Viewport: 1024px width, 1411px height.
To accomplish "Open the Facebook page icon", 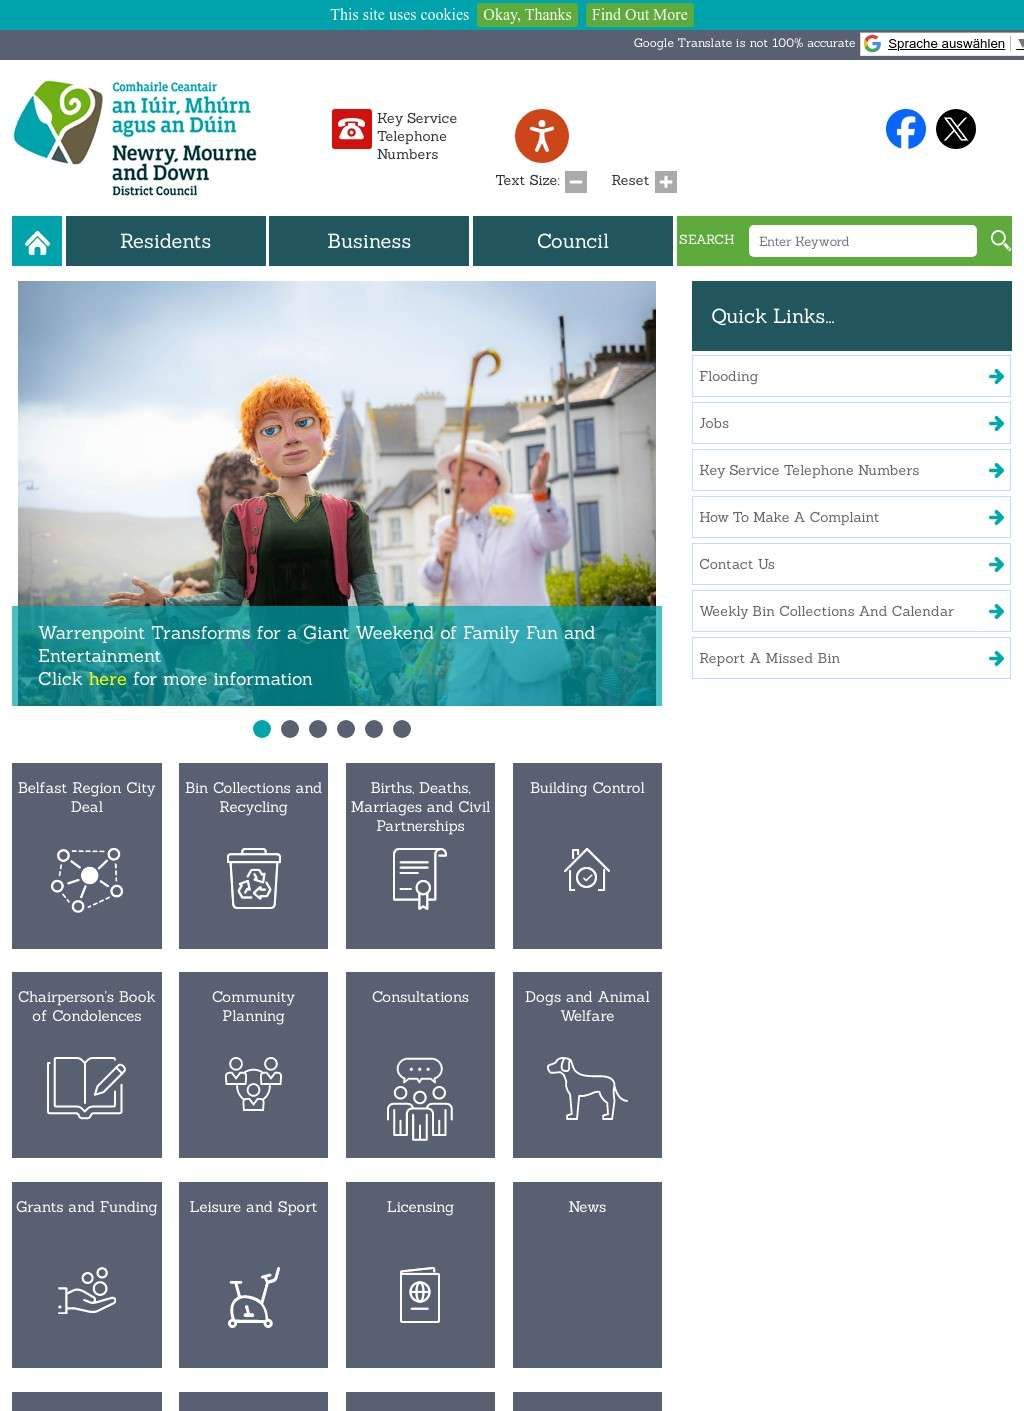I will point(905,129).
